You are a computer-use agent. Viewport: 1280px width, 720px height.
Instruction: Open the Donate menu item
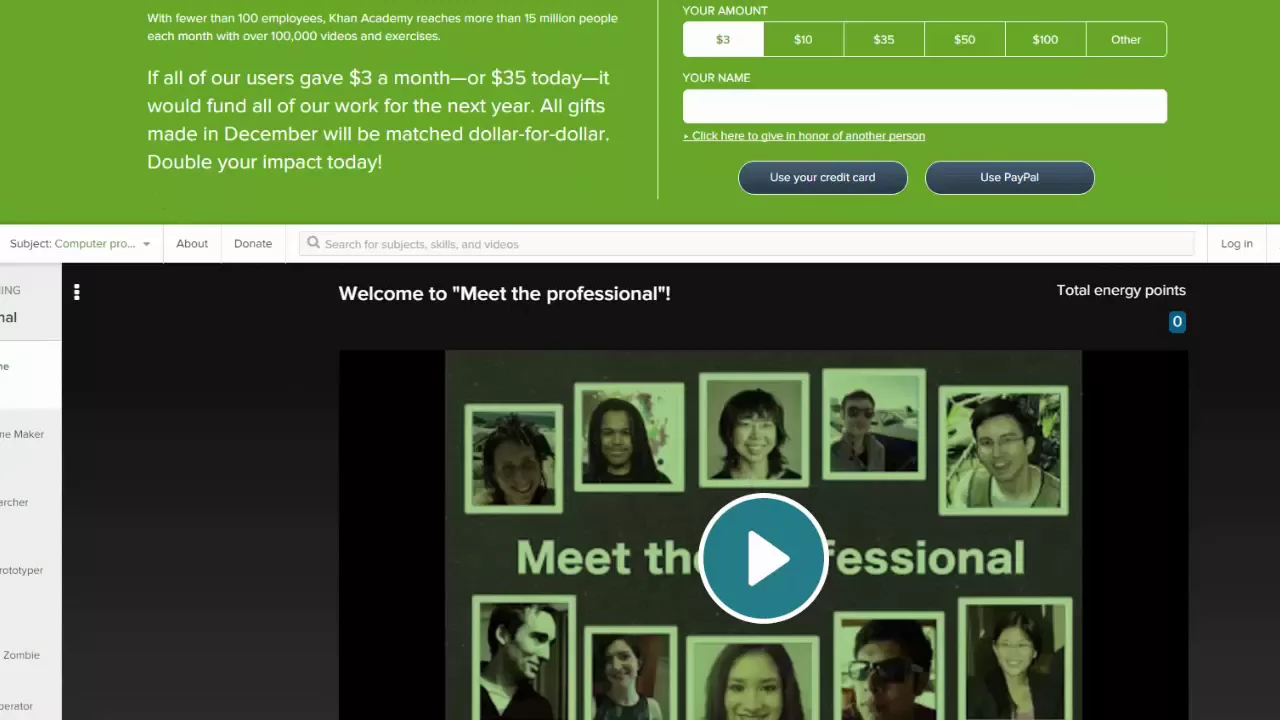253,244
